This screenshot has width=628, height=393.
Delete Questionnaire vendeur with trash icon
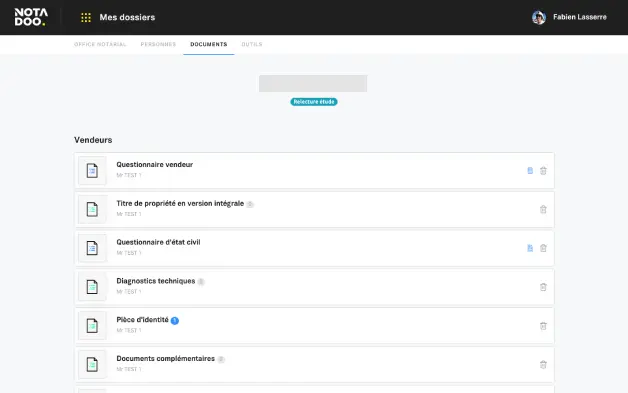click(543, 171)
